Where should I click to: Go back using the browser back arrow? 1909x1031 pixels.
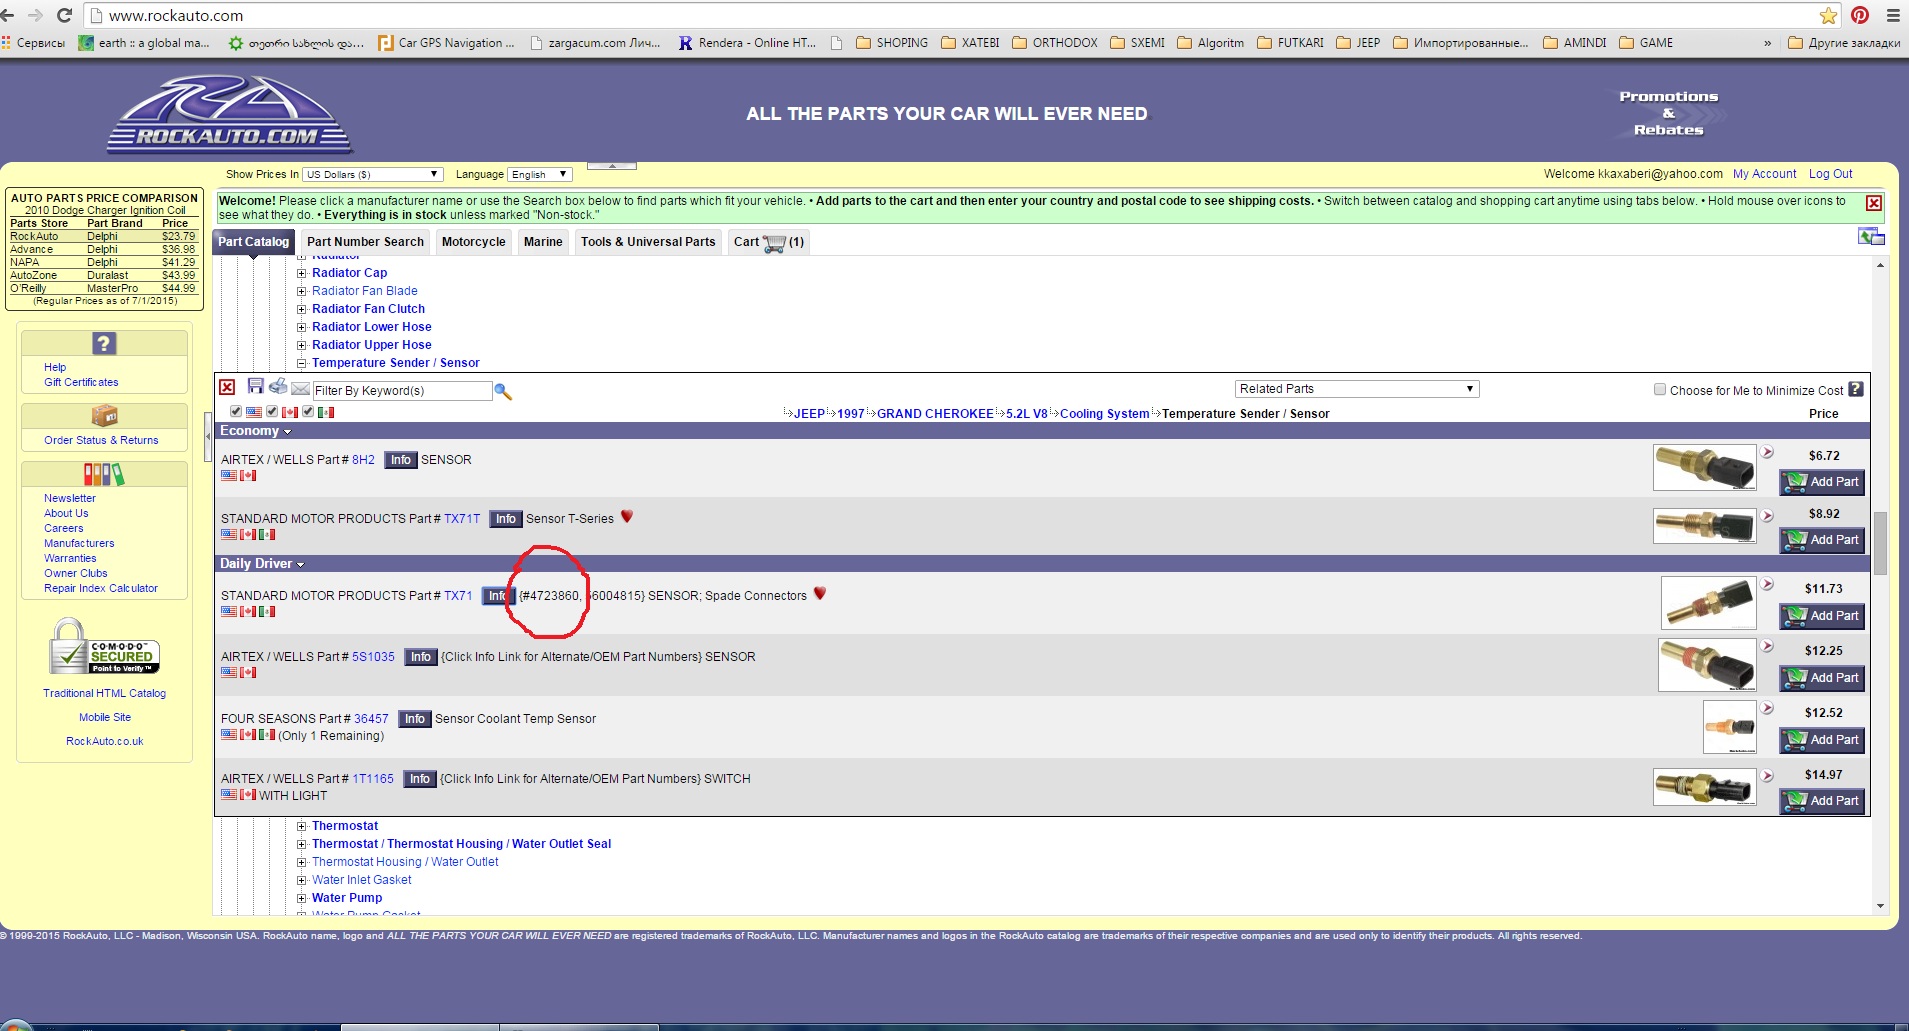pyautogui.click(x=8, y=15)
